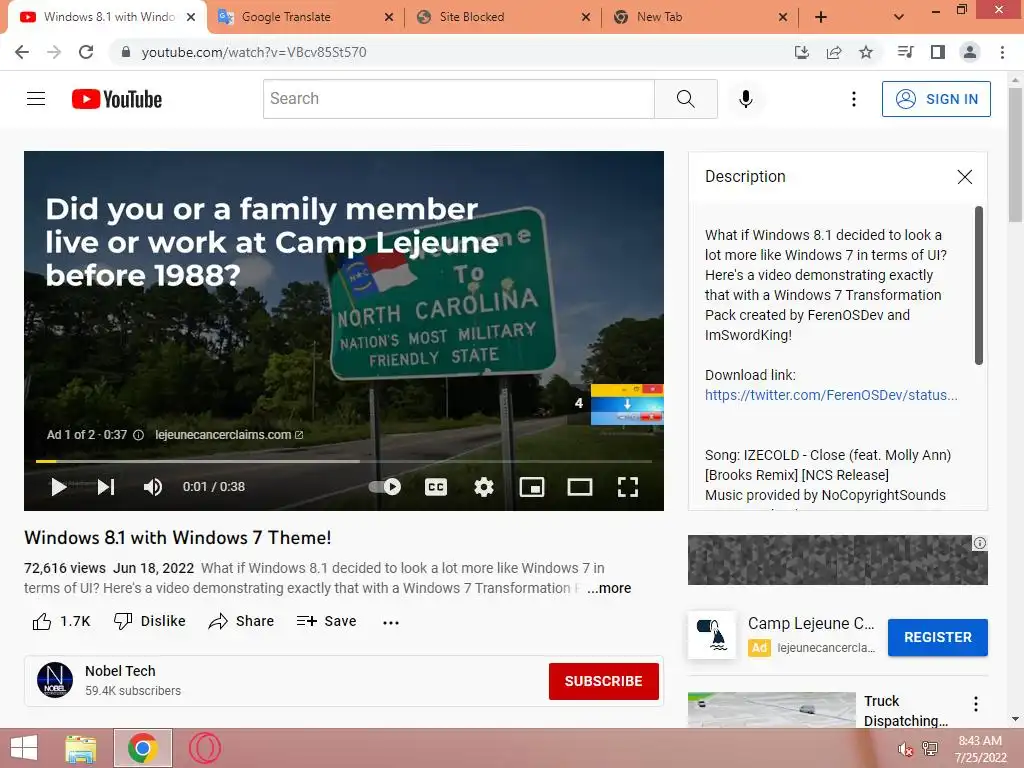Close the Description panel
Viewport: 1024px width, 768px height.
[x=965, y=177]
